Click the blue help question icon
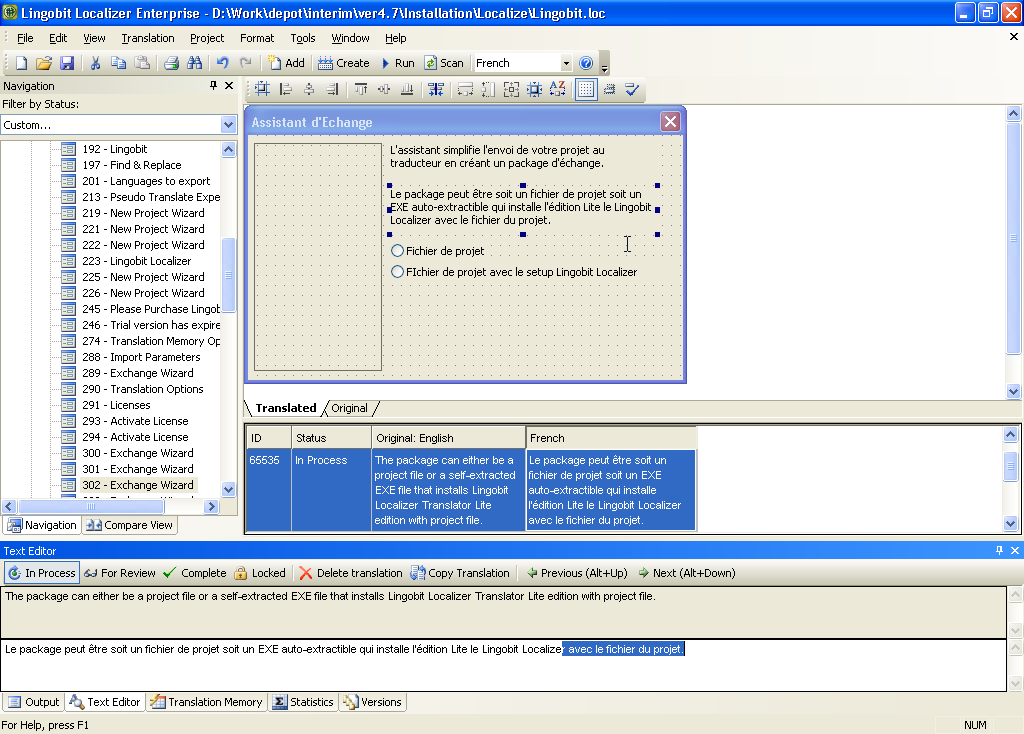Screen dimensions: 1024x734 tap(586, 63)
